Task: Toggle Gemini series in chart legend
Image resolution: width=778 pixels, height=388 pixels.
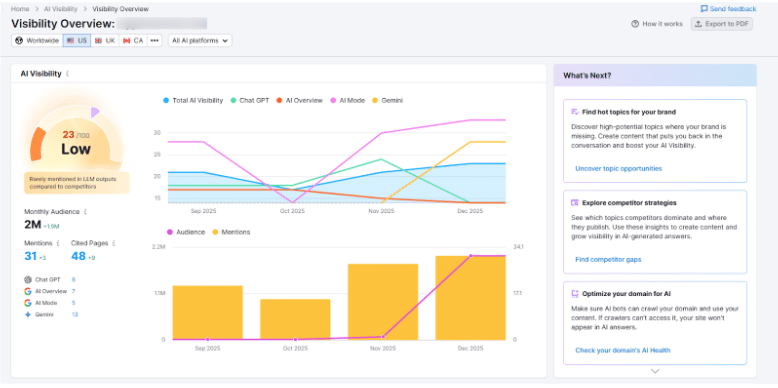Action: pyautogui.click(x=388, y=100)
